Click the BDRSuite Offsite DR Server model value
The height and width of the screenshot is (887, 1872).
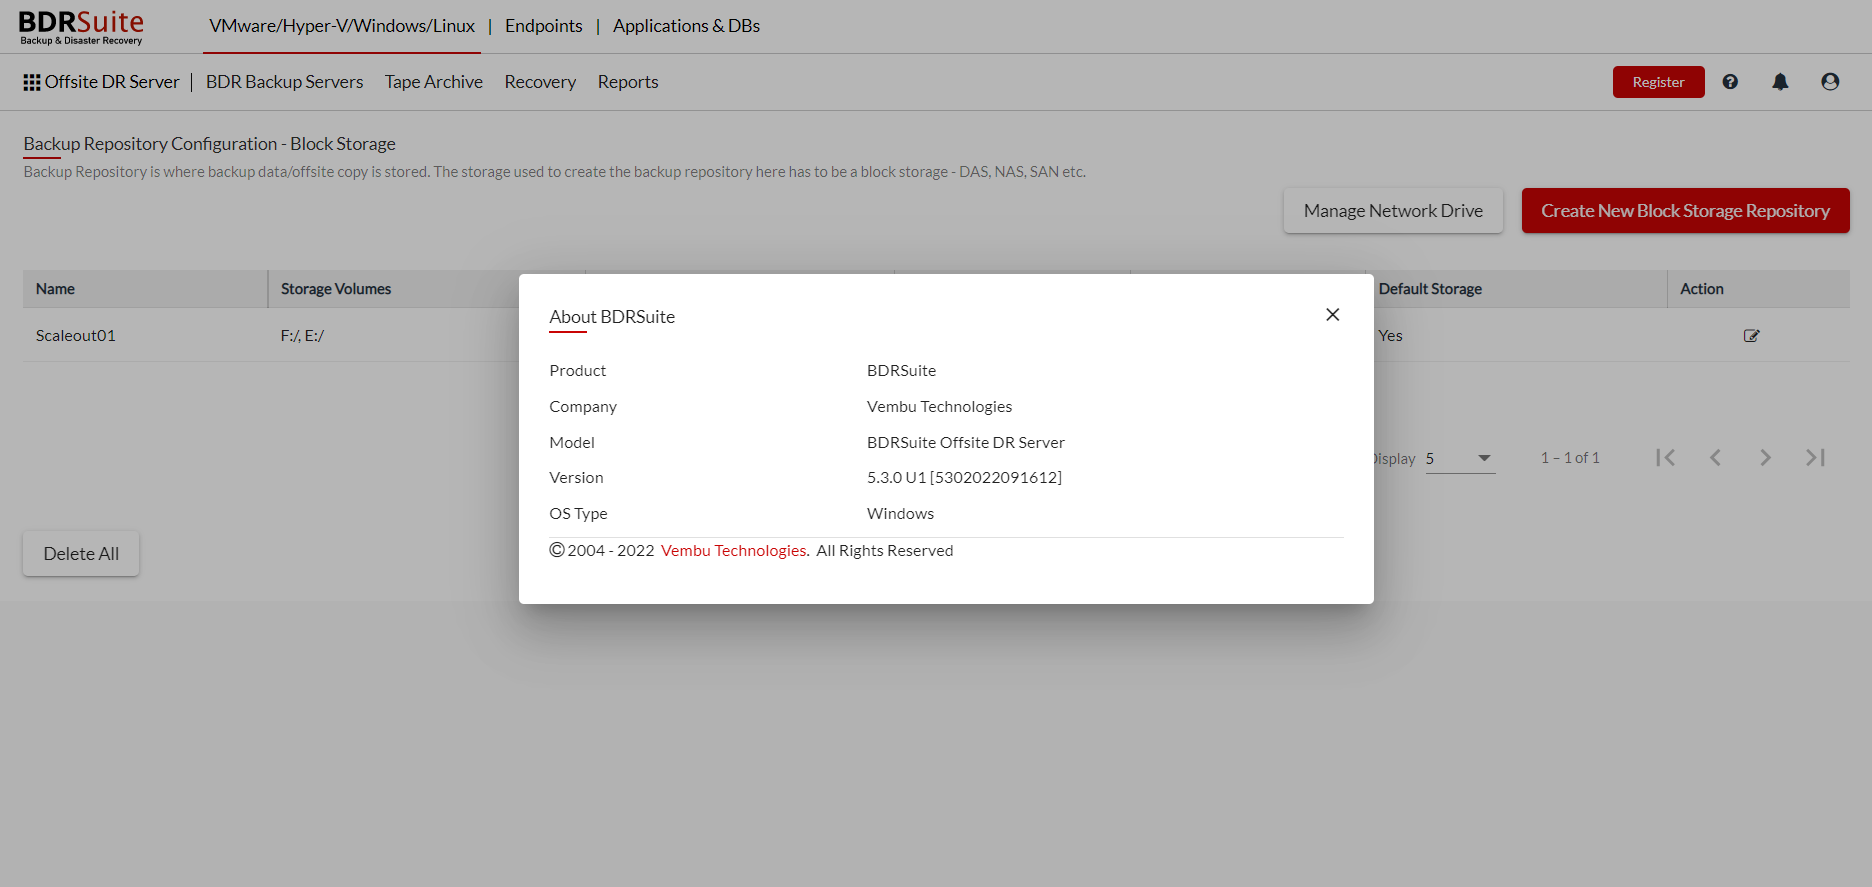pos(966,443)
